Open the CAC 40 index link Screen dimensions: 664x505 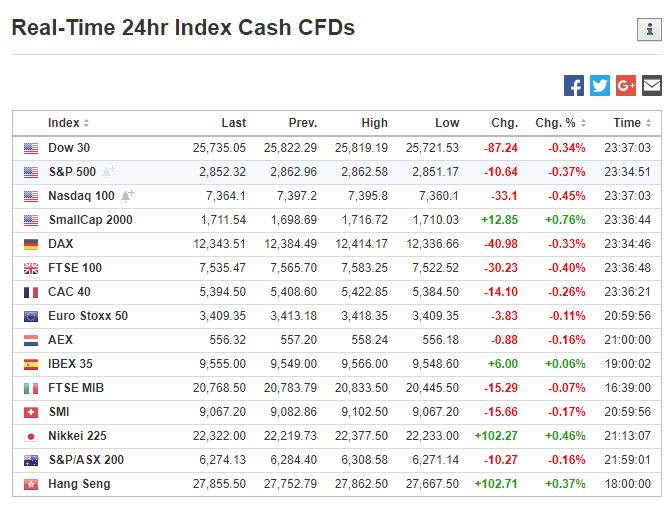[x=69, y=292]
